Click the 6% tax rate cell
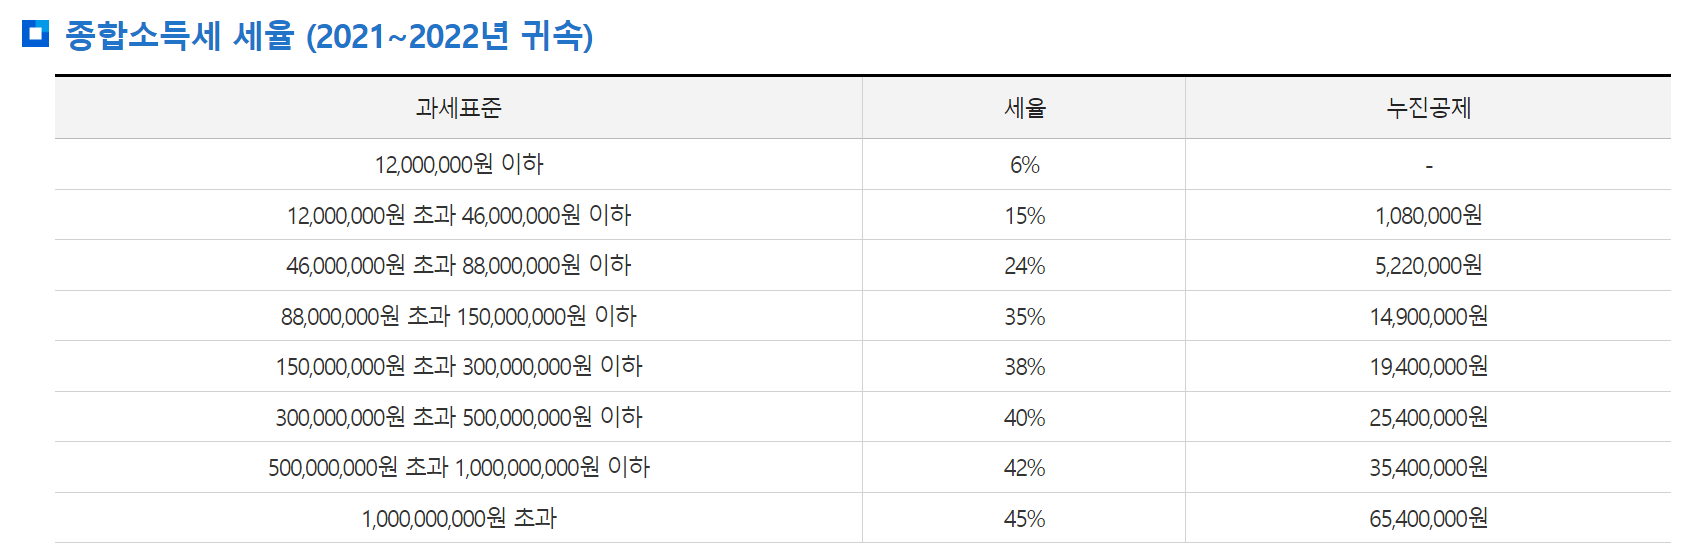Screen dimensions: 1688x560 click(x=1025, y=165)
